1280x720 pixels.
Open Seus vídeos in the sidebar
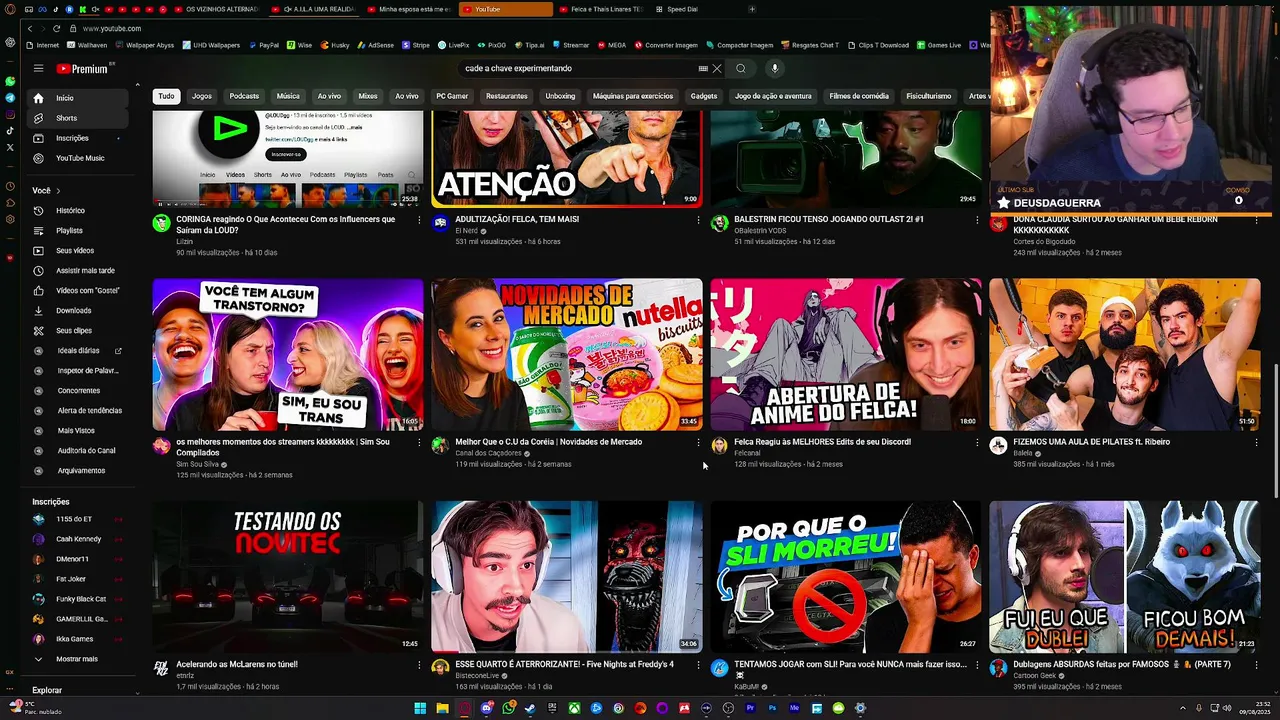(80, 250)
